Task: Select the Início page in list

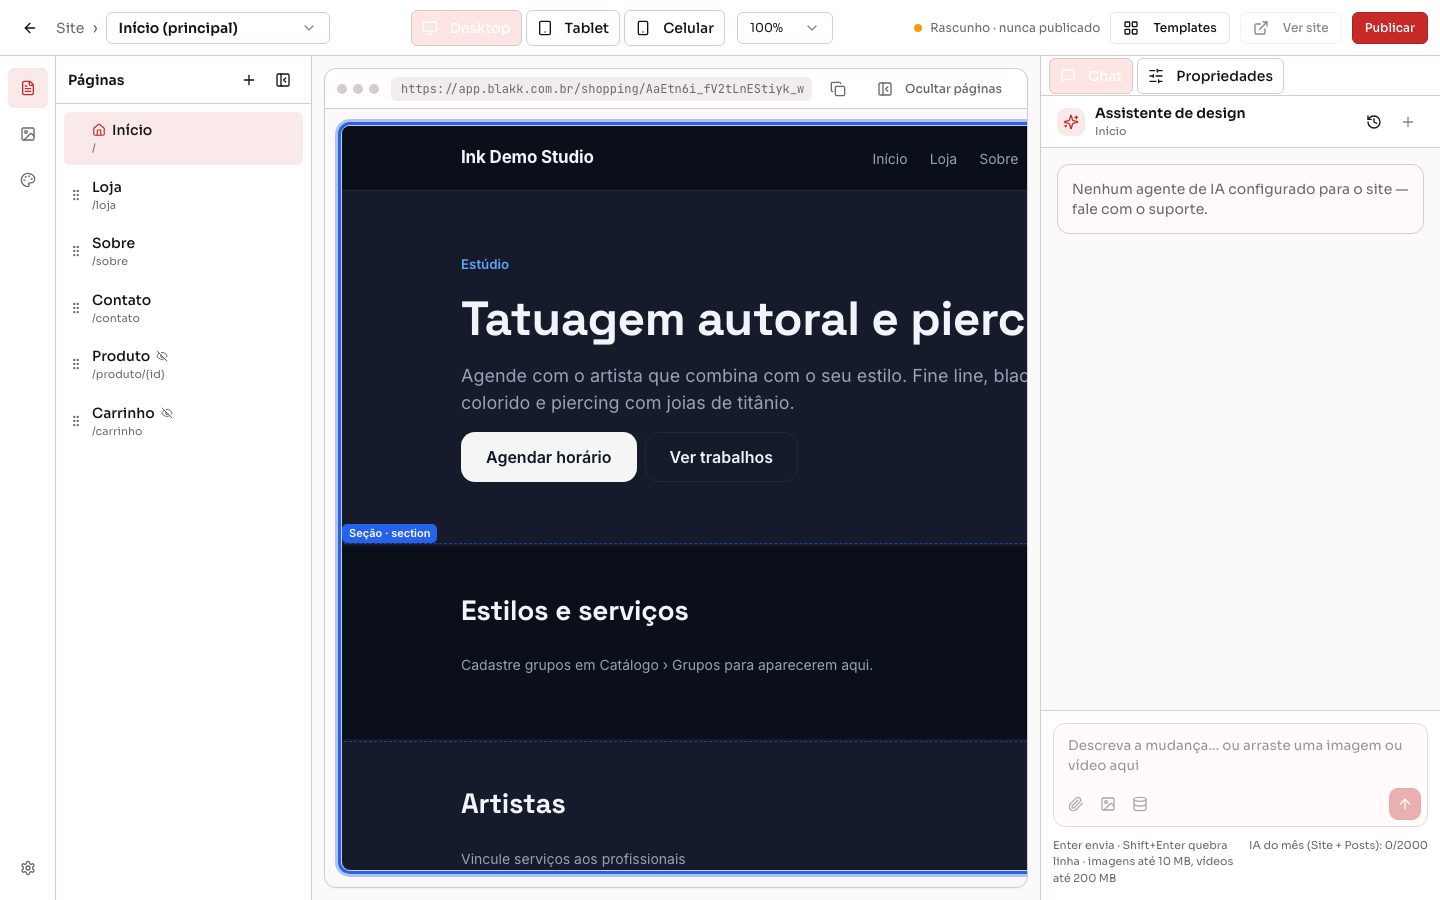Action: pyautogui.click(x=183, y=138)
